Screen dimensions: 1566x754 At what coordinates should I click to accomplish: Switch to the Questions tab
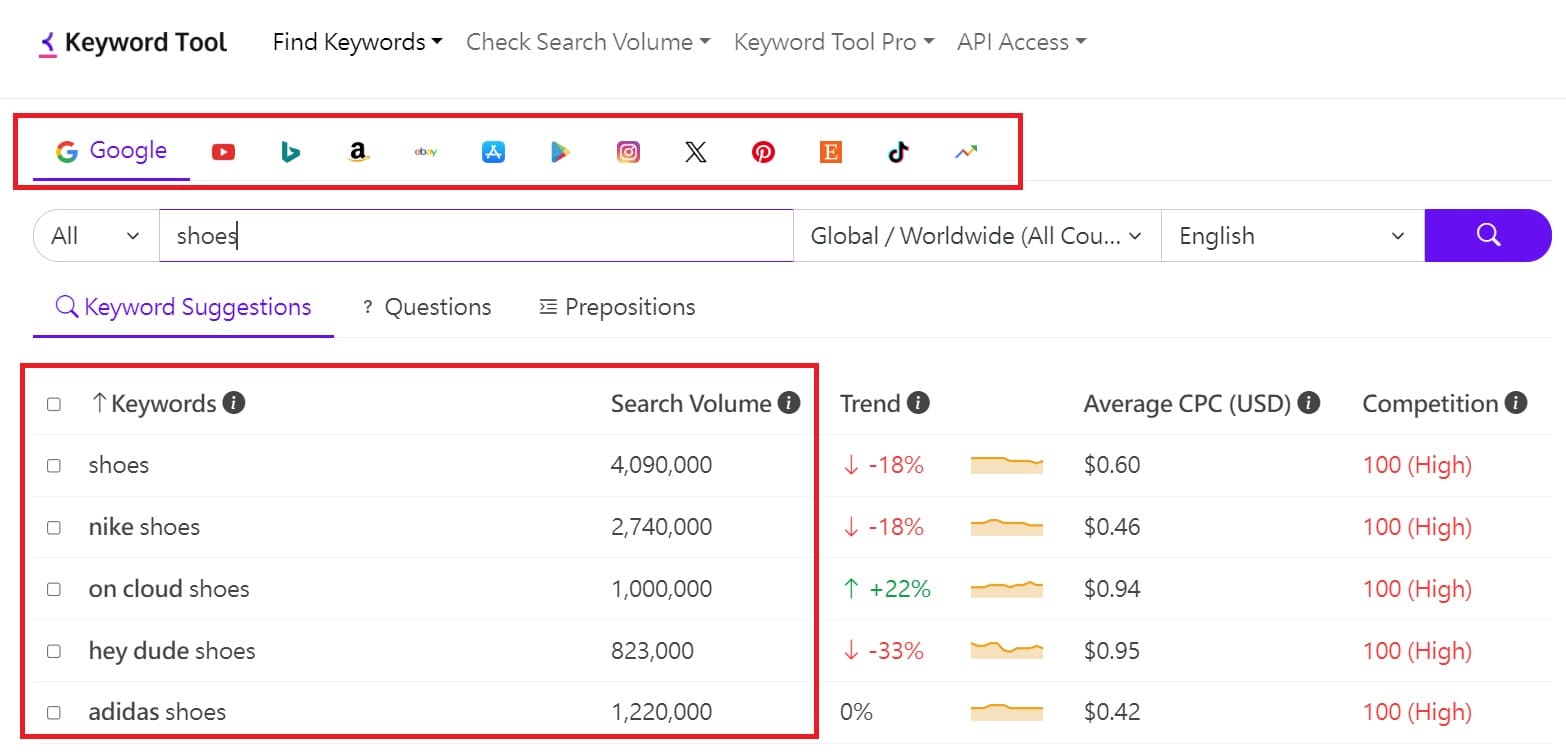[426, 307]
